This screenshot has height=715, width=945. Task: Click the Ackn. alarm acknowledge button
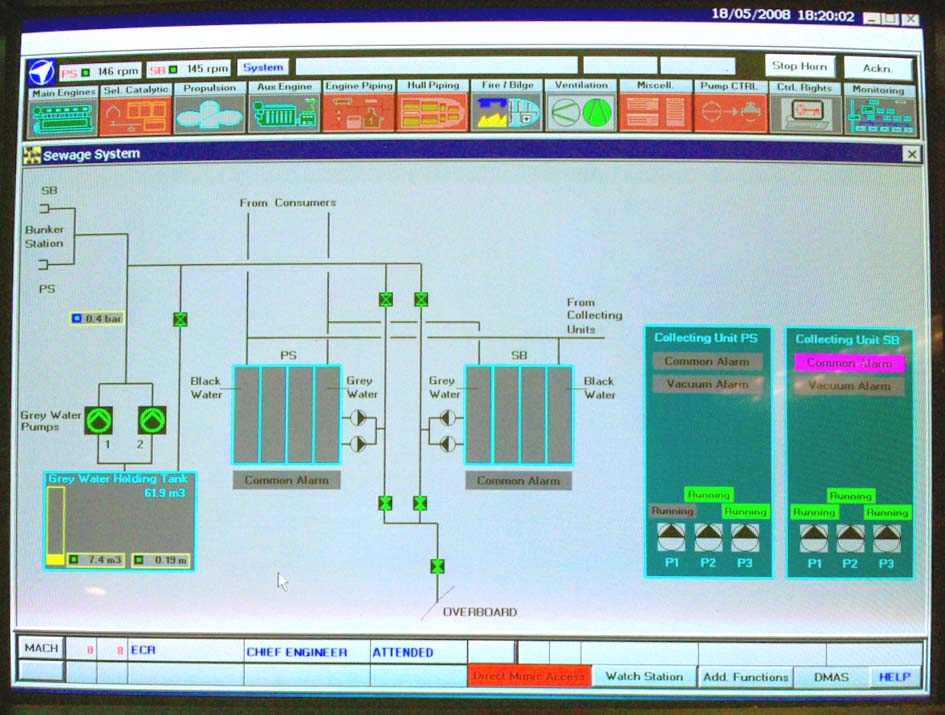(x=877, y=66)
